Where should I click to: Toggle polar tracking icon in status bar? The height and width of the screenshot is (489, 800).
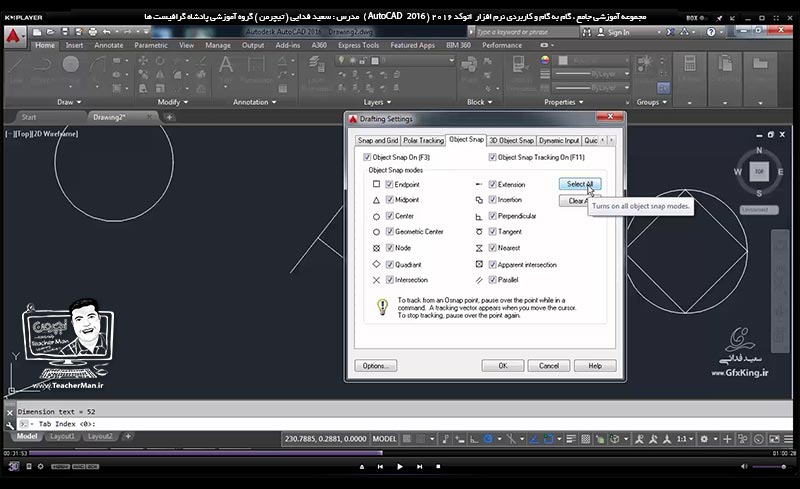tap(488, 439)
